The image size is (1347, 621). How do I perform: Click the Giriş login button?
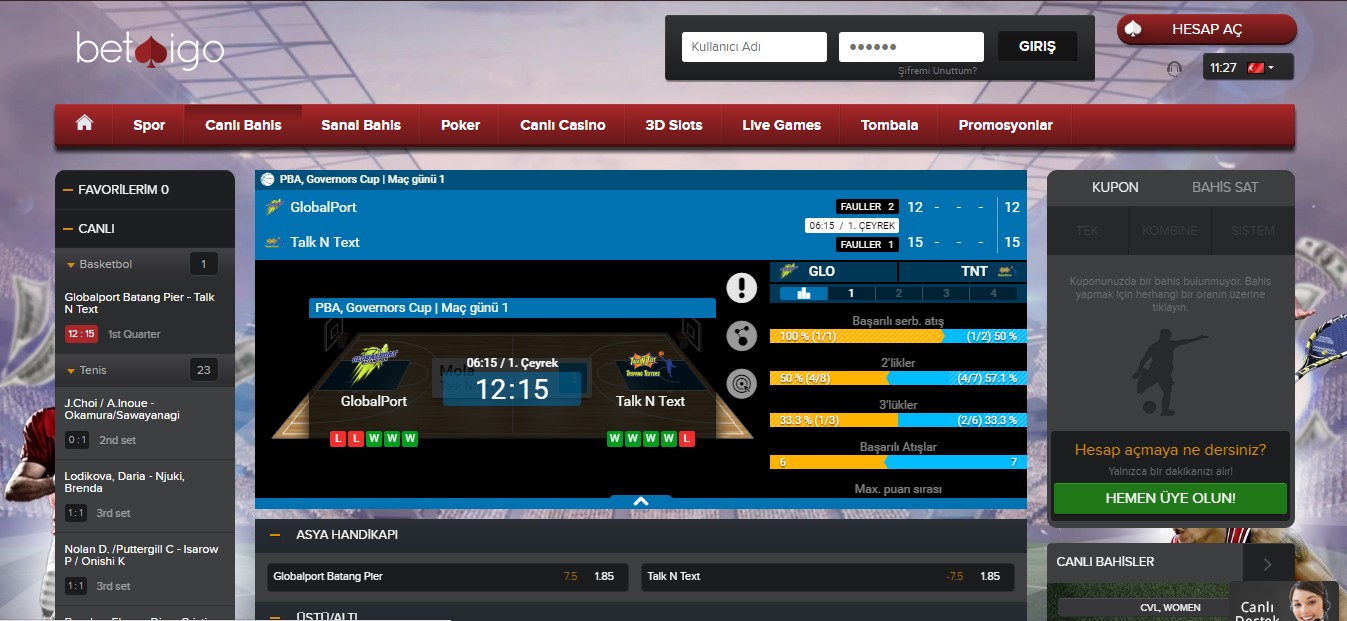(x=1037, y=47)
